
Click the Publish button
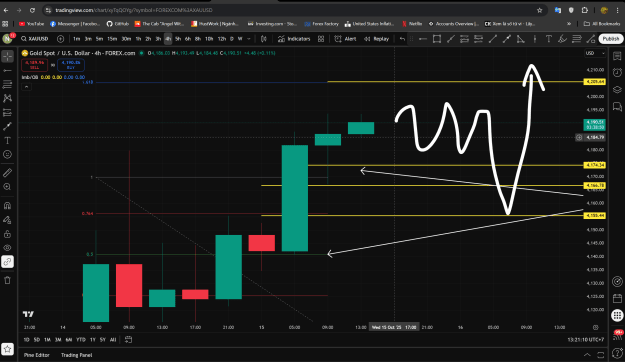pos(611,39)
